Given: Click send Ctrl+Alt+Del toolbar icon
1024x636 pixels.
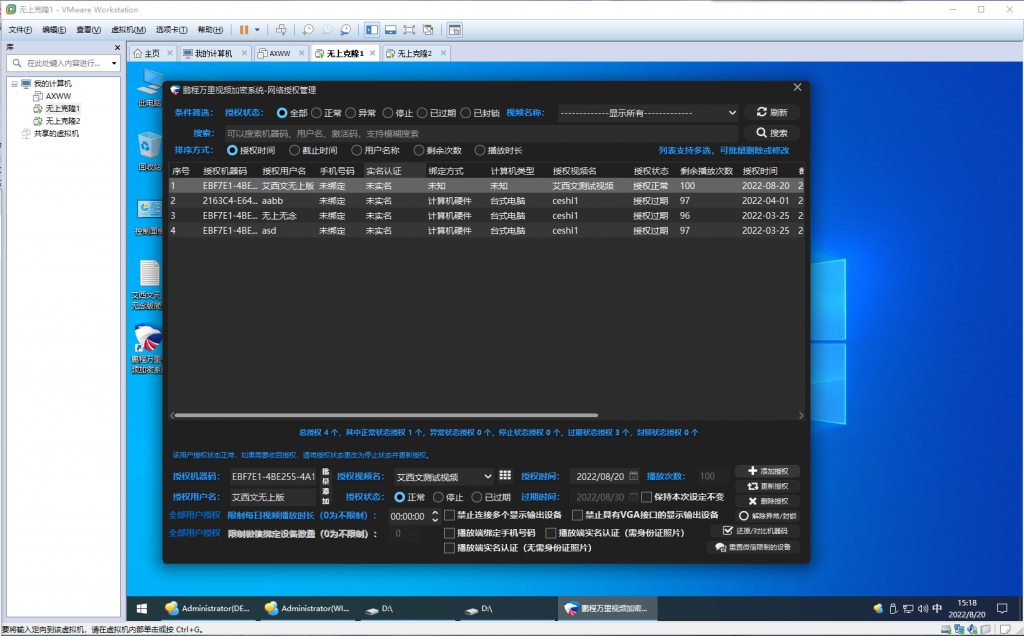Looking at the screenshot, I should point(281,30).
